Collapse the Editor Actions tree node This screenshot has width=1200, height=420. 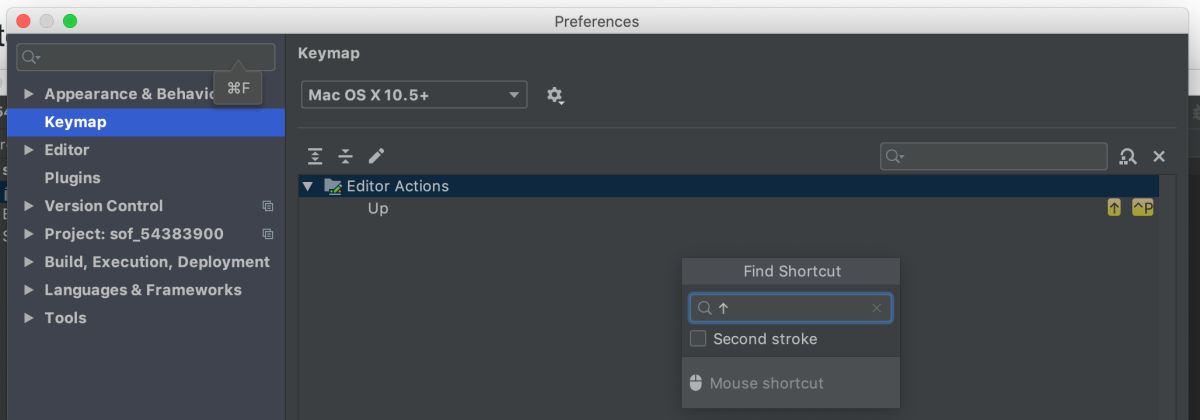(308, 186)
